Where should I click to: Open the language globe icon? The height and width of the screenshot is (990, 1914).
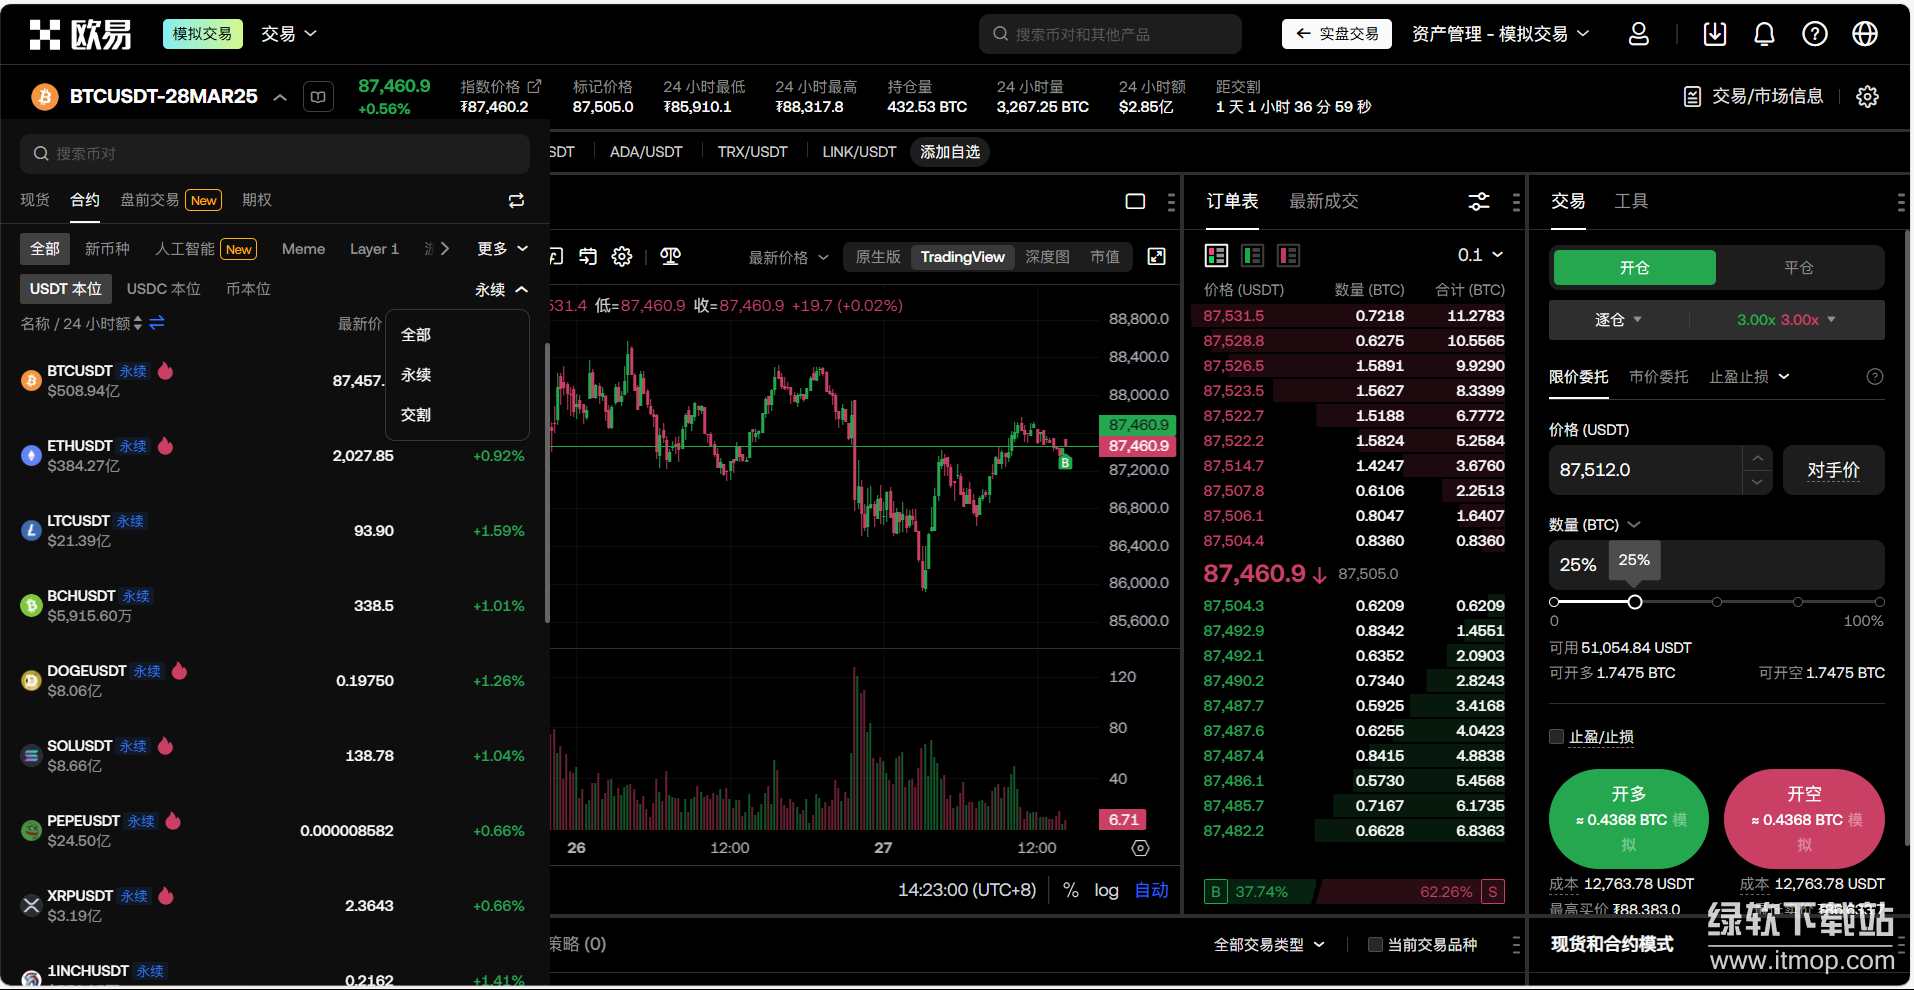tap(1864, 34)
